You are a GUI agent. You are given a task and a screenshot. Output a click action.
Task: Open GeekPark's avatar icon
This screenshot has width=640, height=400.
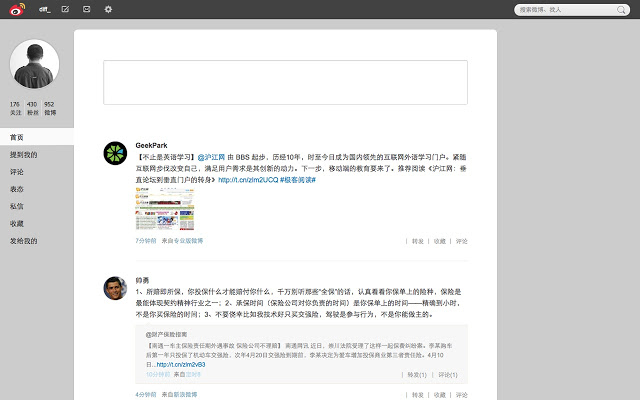pyautogui.click(x=115, y=153)
